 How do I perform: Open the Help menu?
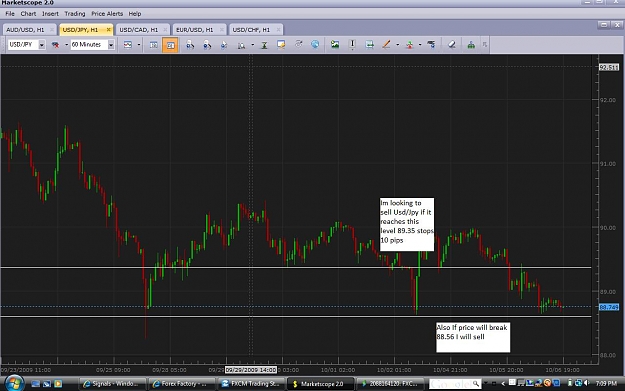[x=135, y=14]
